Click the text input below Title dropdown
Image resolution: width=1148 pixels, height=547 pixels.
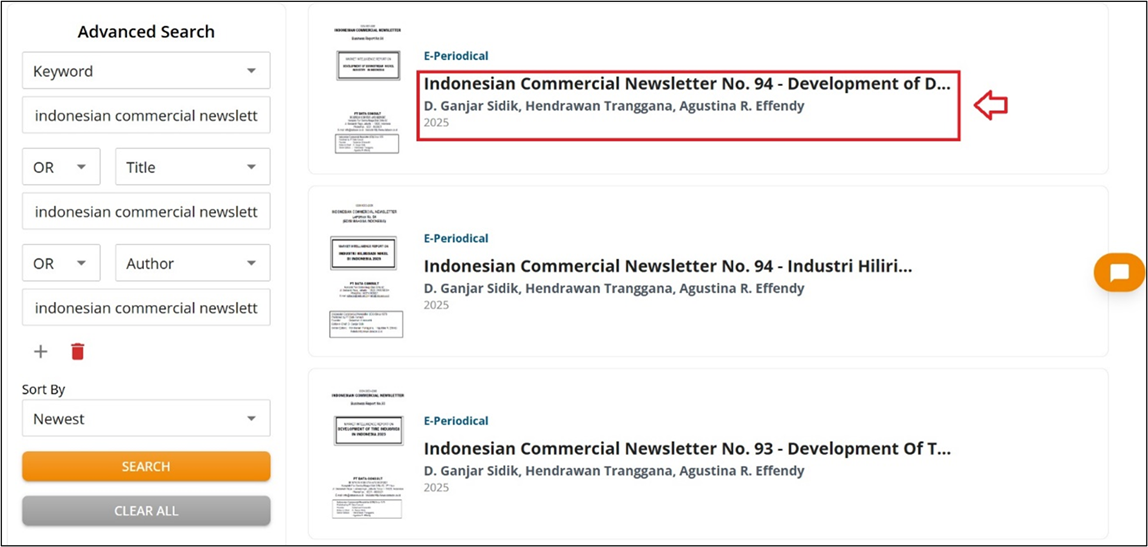(146, 211)
